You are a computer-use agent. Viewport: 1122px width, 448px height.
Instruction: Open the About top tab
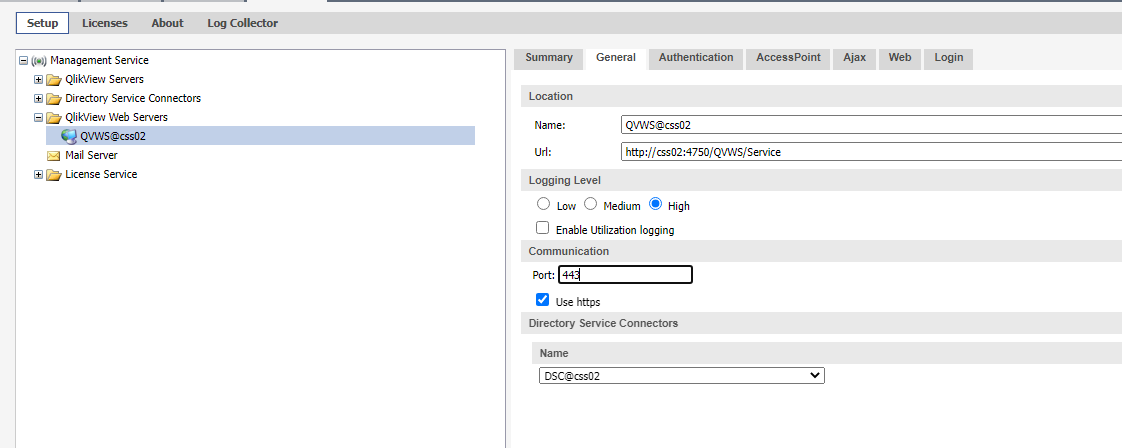click(x=167, y=23)
